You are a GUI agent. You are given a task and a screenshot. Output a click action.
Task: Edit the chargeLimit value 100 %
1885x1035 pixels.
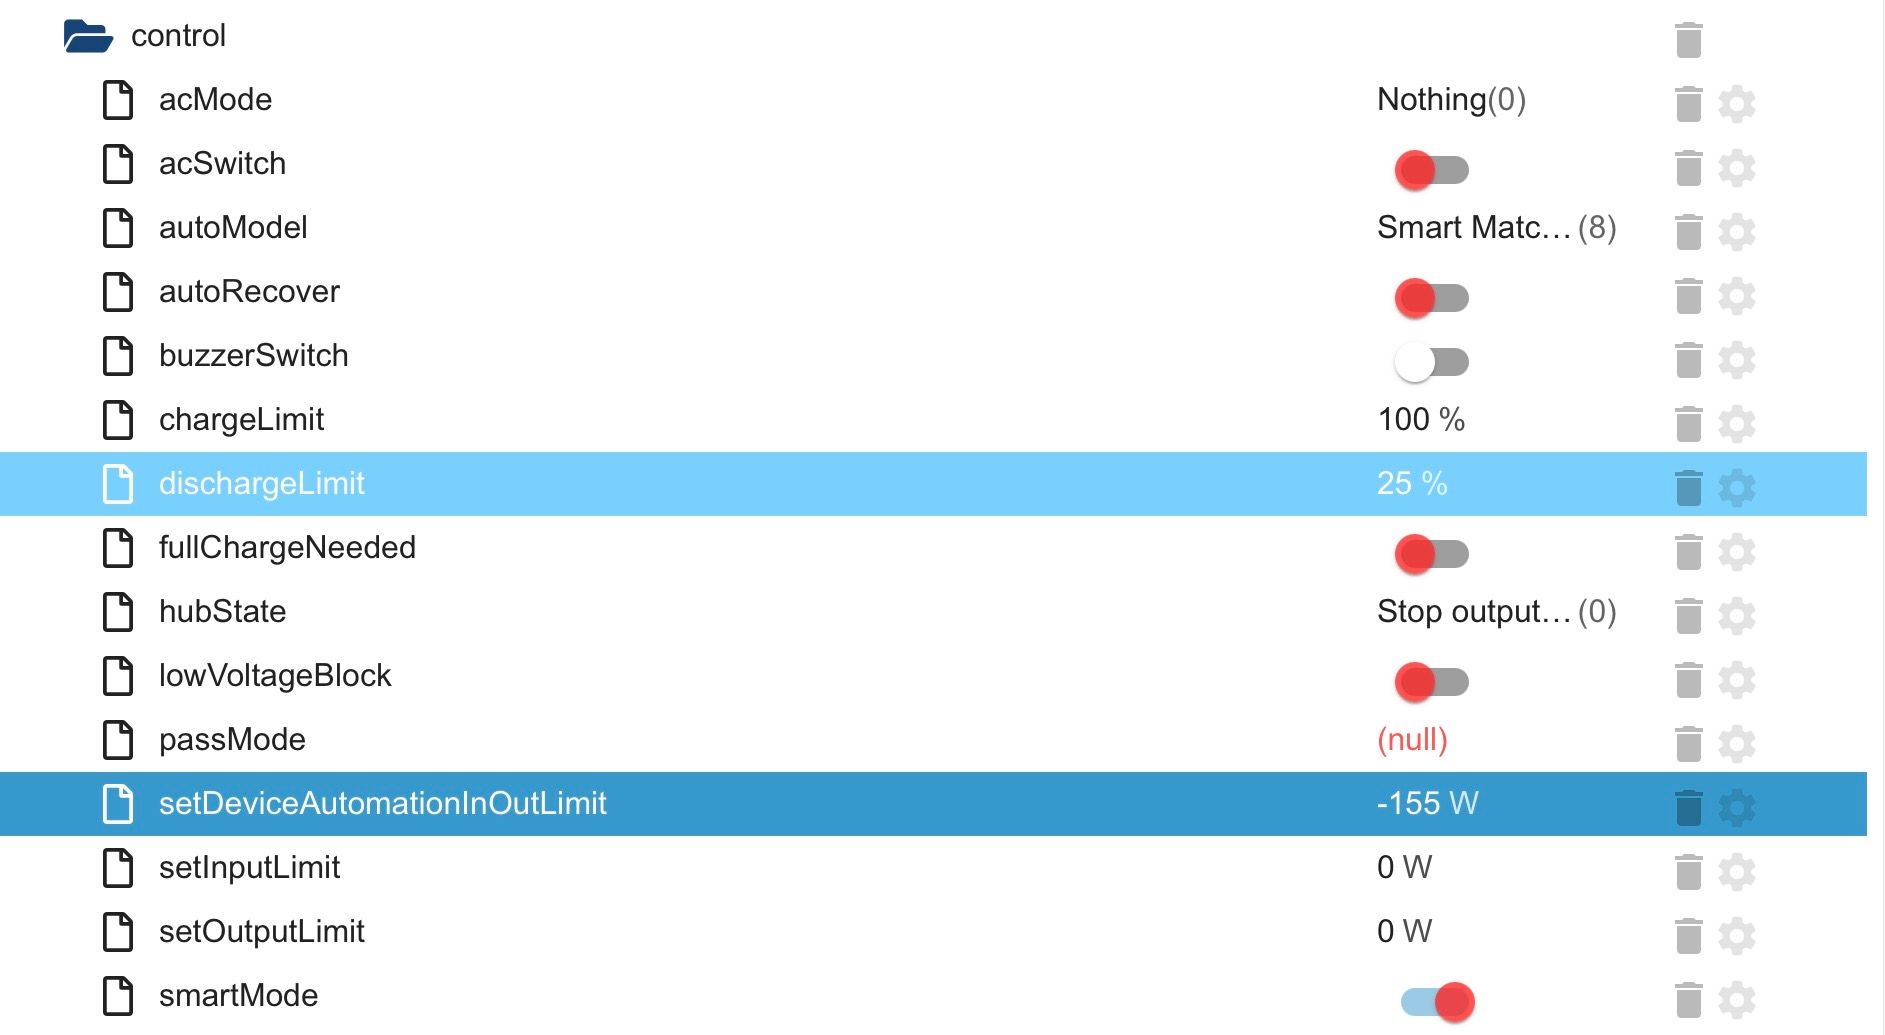(1420, 419)
